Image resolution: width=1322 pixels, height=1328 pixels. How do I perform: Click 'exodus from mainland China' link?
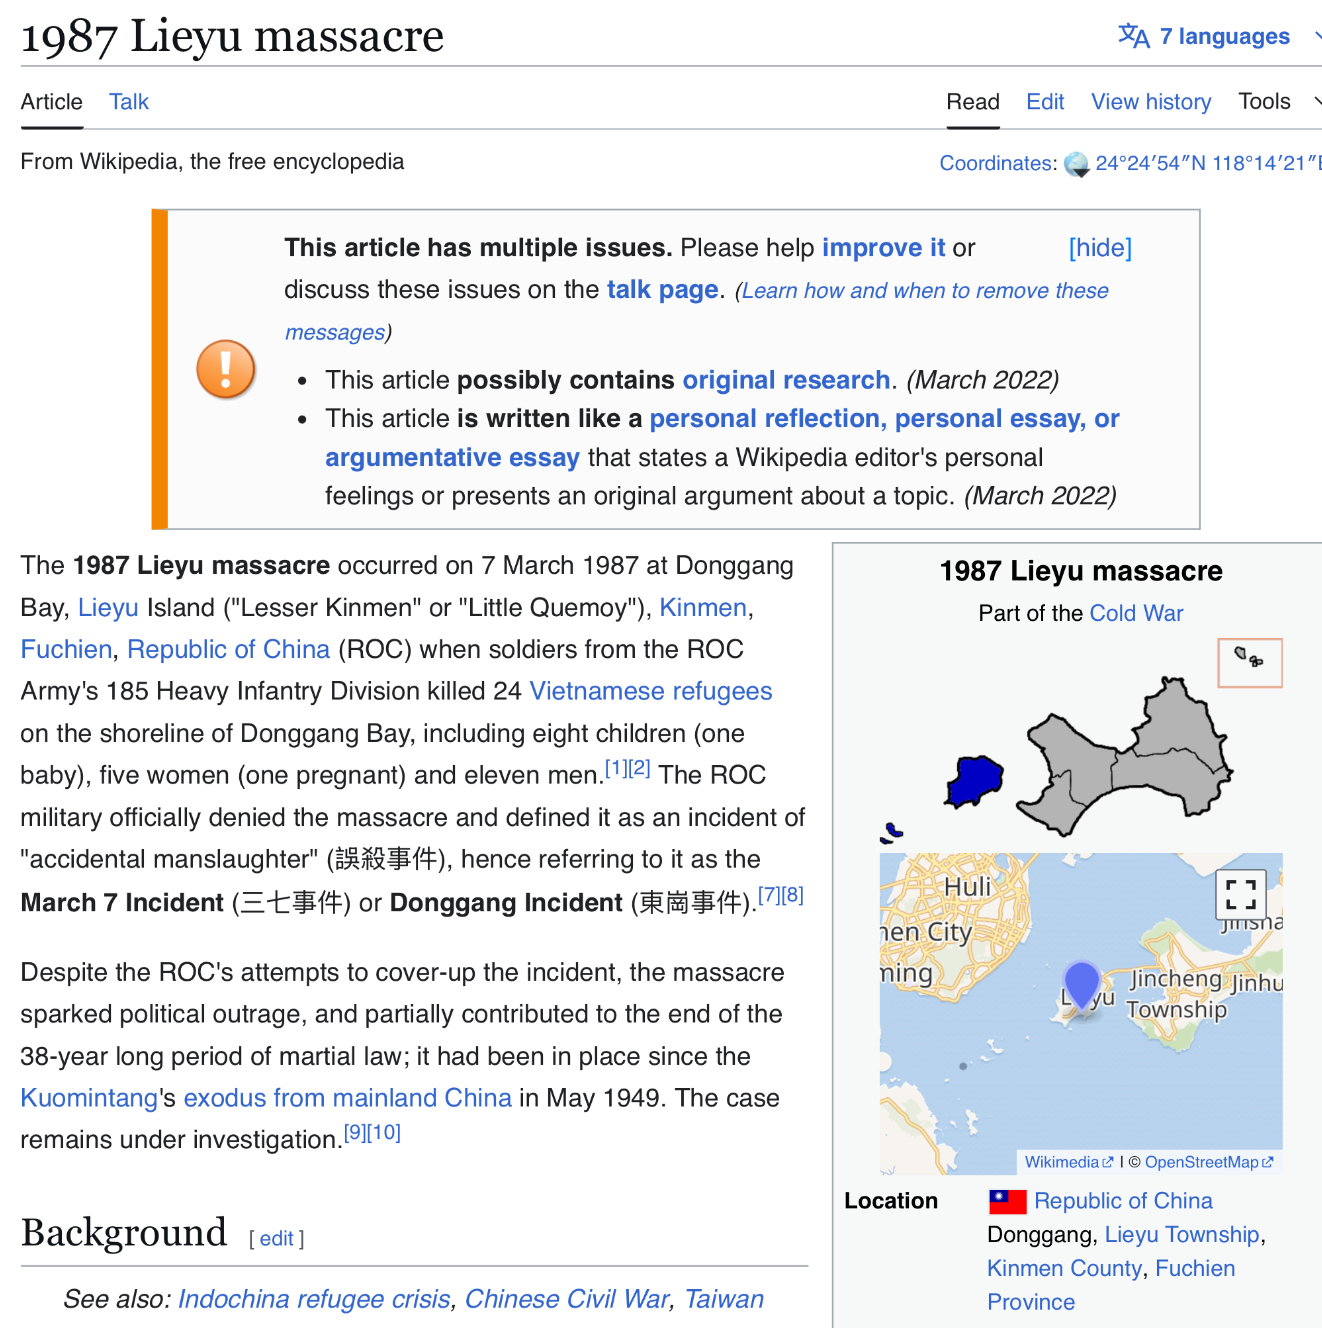coord(347,1097)
